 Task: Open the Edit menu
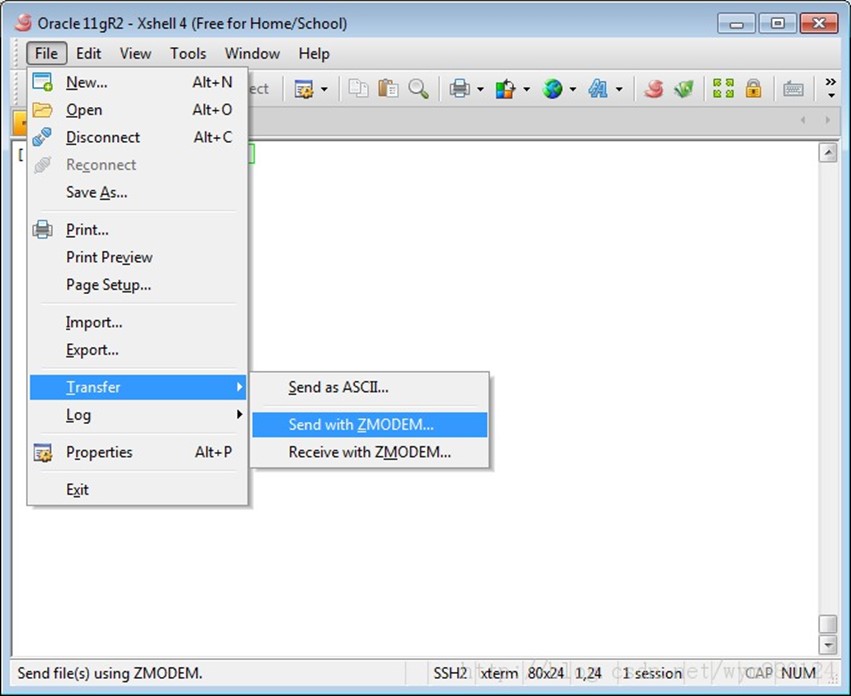[88, 53]
